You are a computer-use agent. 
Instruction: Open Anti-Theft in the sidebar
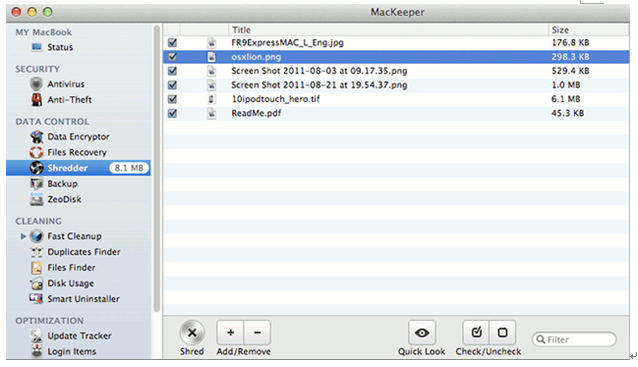69,100
